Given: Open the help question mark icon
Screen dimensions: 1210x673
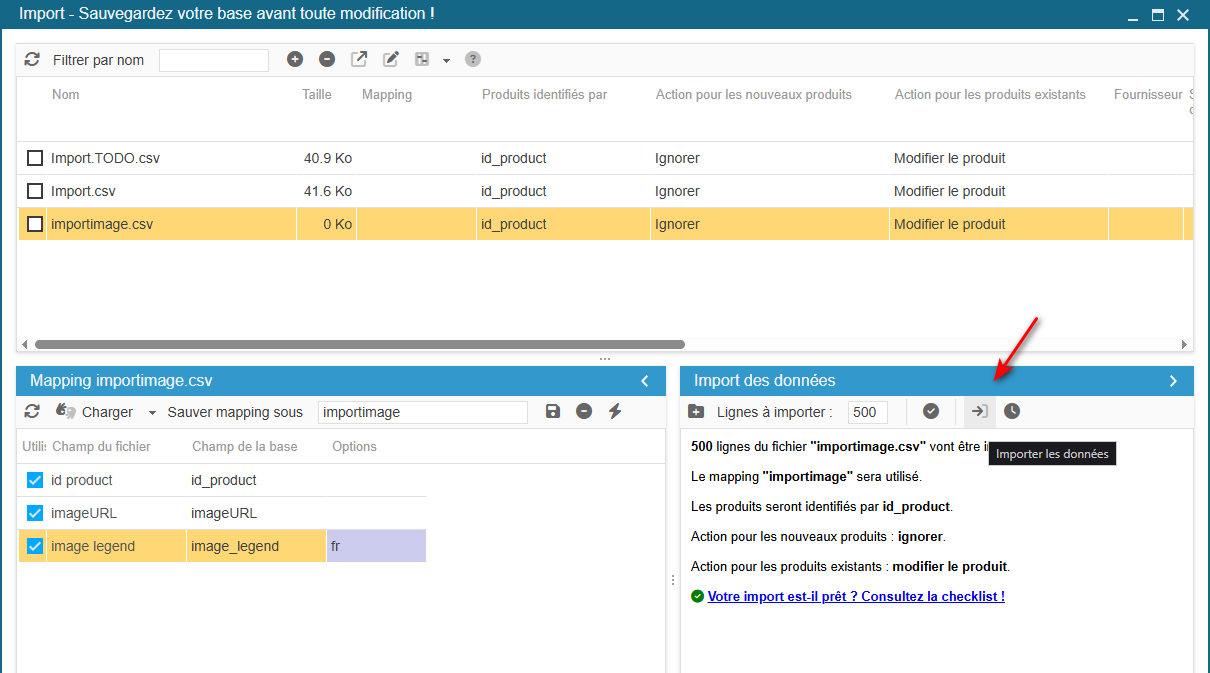Looking at the screenshot, I should coord(473,60).
